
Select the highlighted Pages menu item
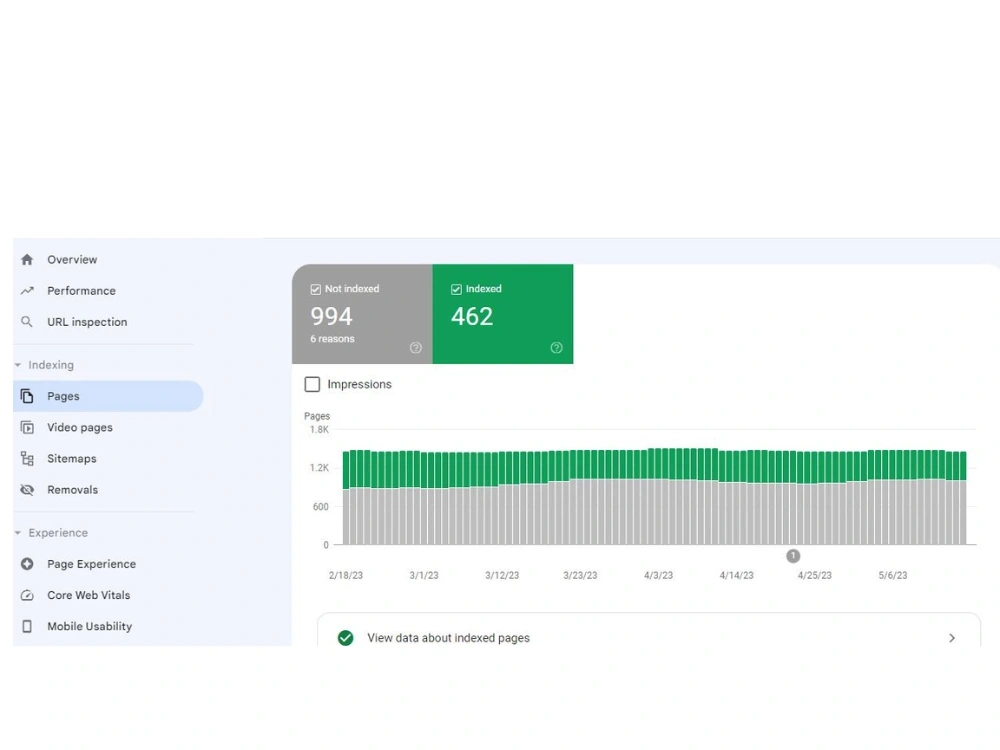coord(108,396)
